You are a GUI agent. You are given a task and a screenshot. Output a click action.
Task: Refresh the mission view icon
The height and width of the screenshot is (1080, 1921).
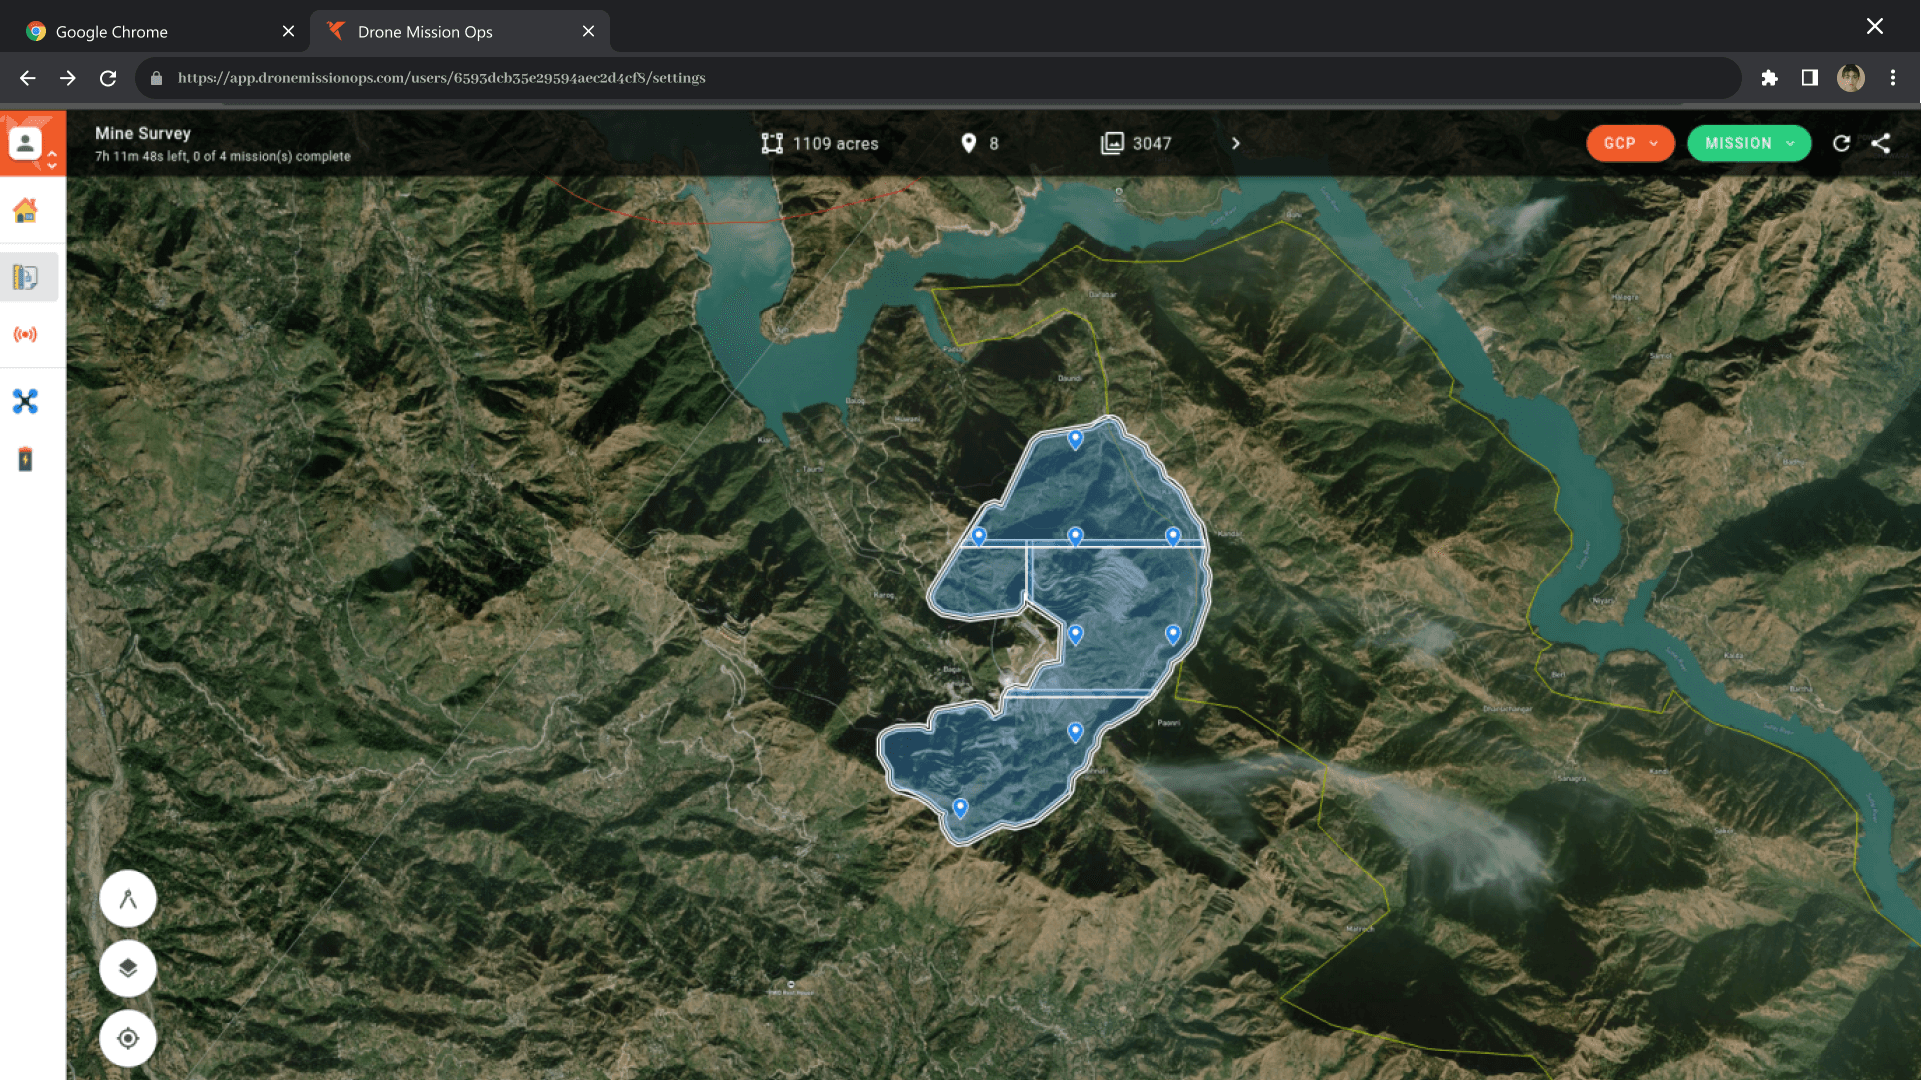(x=1841, y=143)
